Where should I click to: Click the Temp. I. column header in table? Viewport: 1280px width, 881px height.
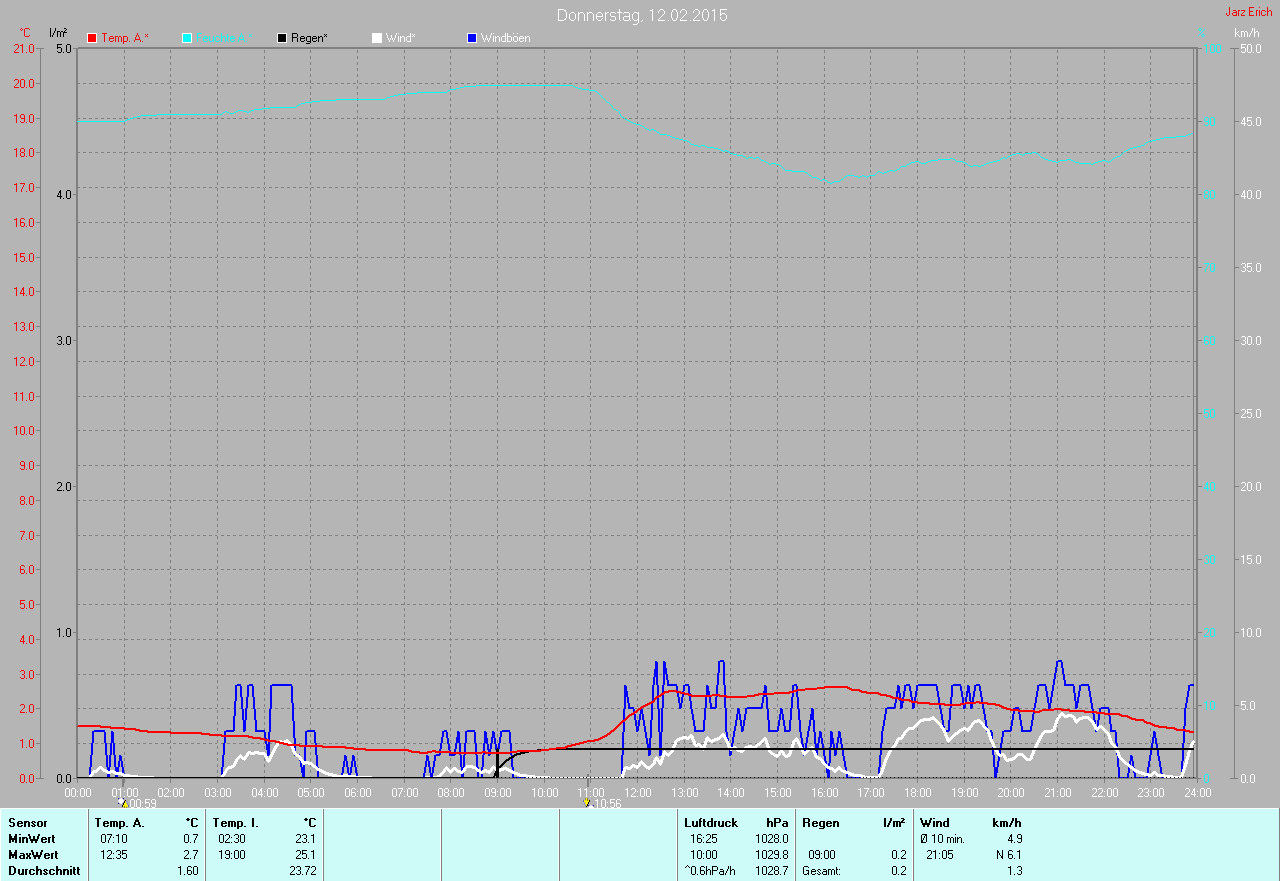(236, 823)
